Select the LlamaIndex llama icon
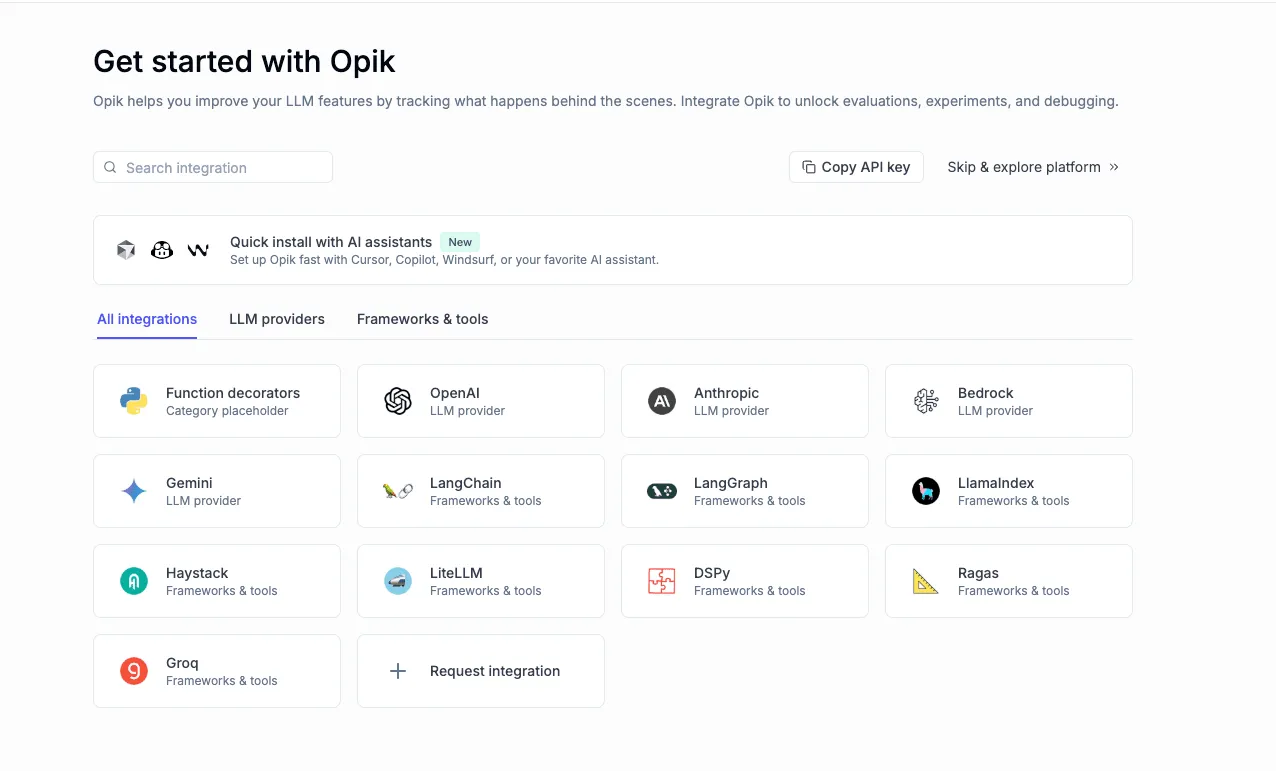The image size is (1276, 771). (925, 491)
